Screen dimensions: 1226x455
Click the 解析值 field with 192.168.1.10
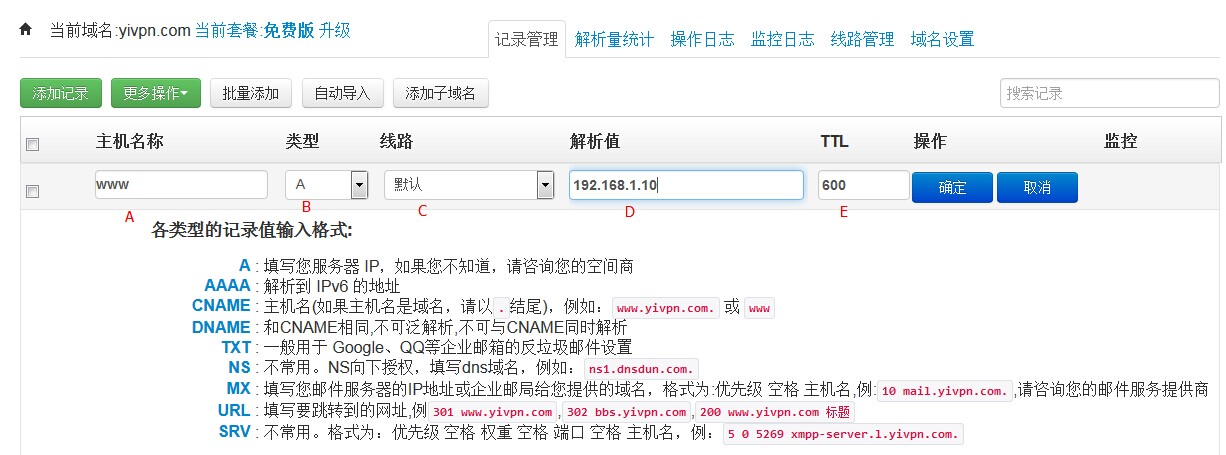pyautogui.click(x=686, y=185)
